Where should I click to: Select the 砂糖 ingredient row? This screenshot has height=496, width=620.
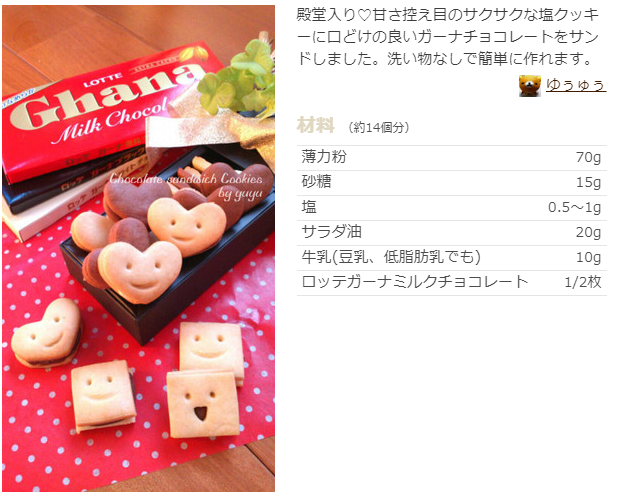452,182
